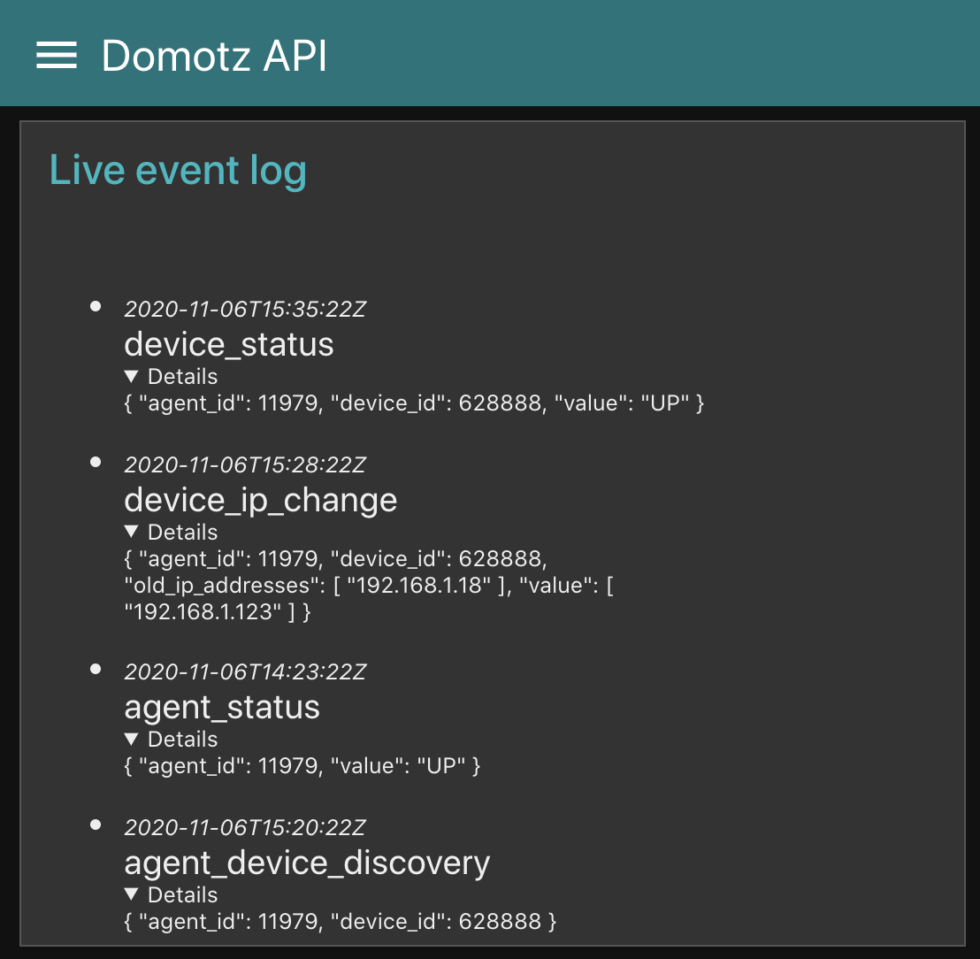
Task: Collapse Details under the device_status event
Action: pos(170,376)
